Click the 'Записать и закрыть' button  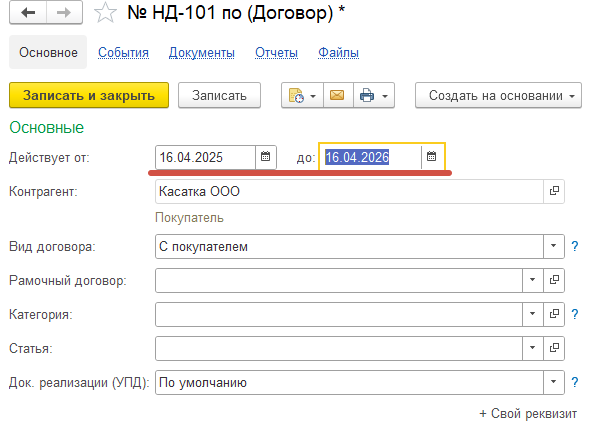click(x=89, y=95)
